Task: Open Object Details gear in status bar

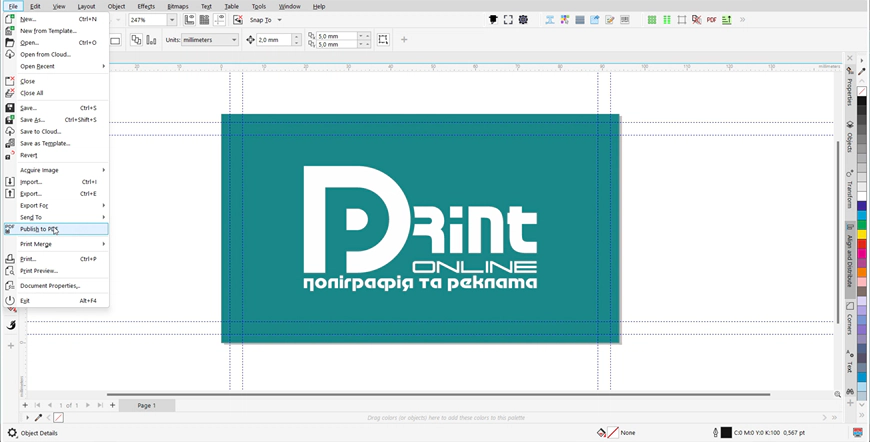Action: (12, 433)
